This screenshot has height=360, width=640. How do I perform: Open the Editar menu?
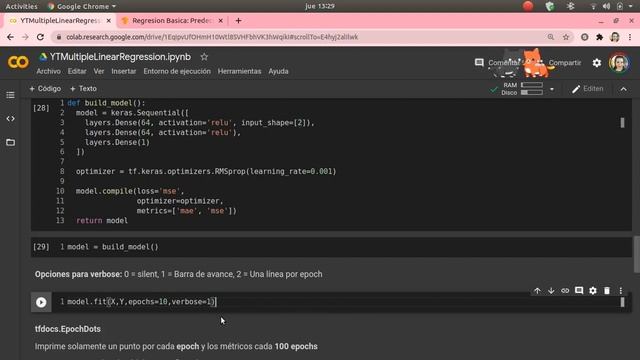tap(77, 71)
